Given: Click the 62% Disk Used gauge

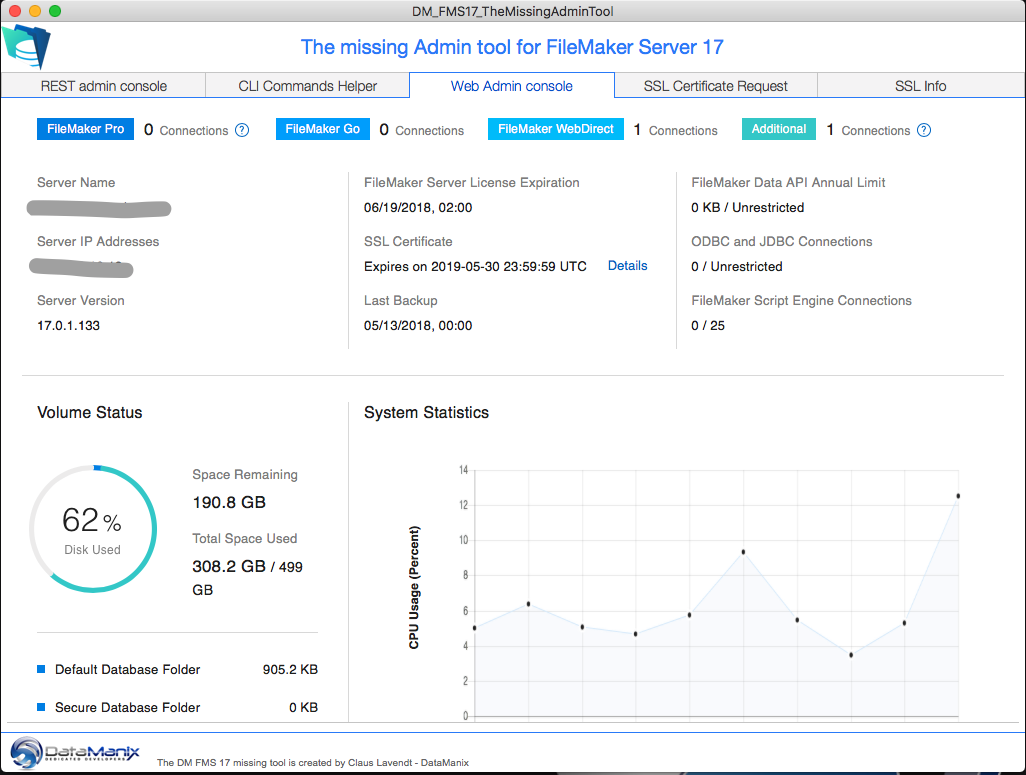Looking at the screenshot, I should [x=93, y=529].
